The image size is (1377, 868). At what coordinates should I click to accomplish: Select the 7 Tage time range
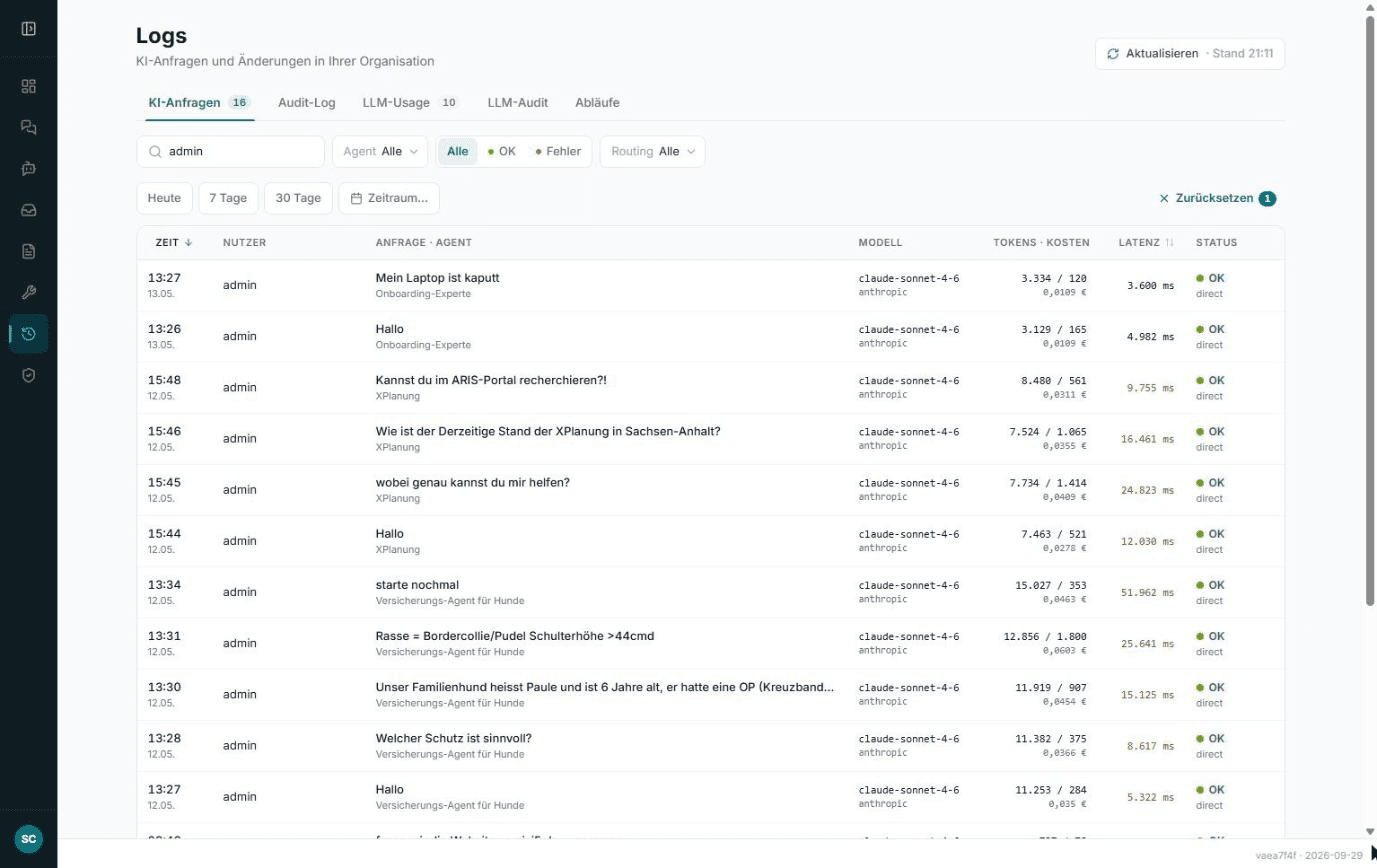[x=228, y=198]
